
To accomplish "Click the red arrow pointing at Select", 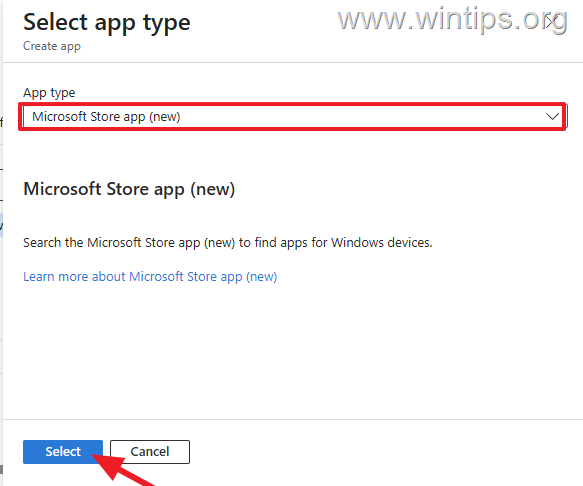I will 123,469.
